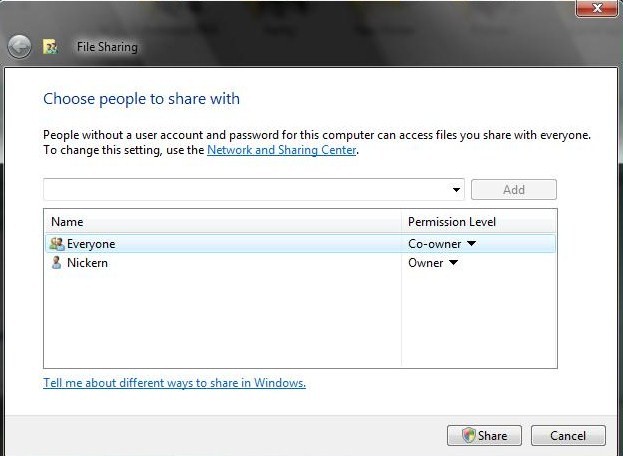The width and height of the screenshot is (623, 456).
Task: Select the Everyone row name
Action: coord(91,244)
